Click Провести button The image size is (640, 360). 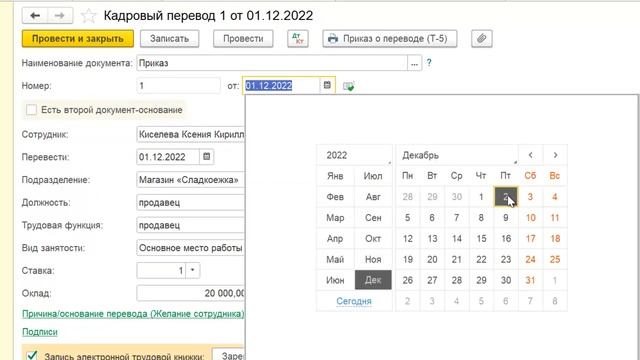pos(243,39)
